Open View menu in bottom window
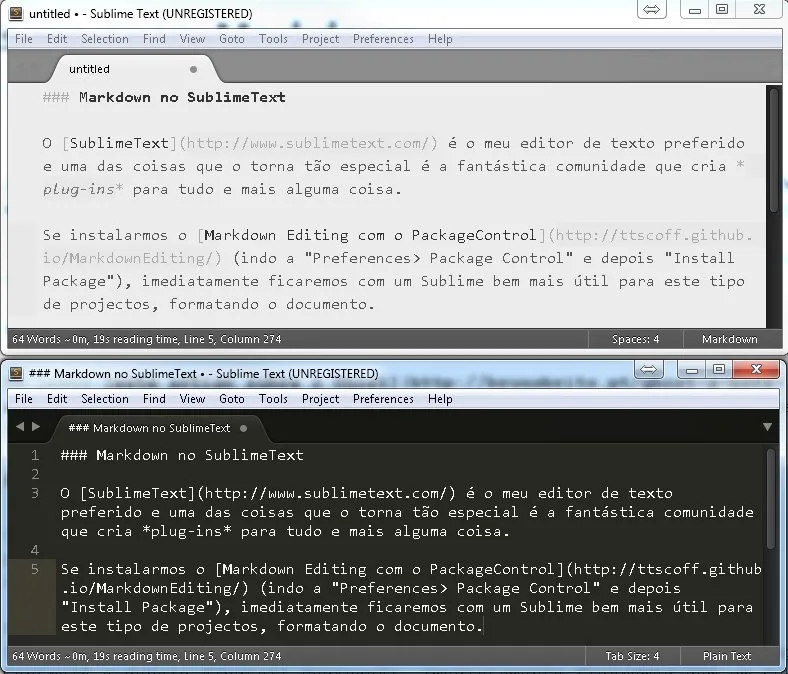 coord(192,399)
